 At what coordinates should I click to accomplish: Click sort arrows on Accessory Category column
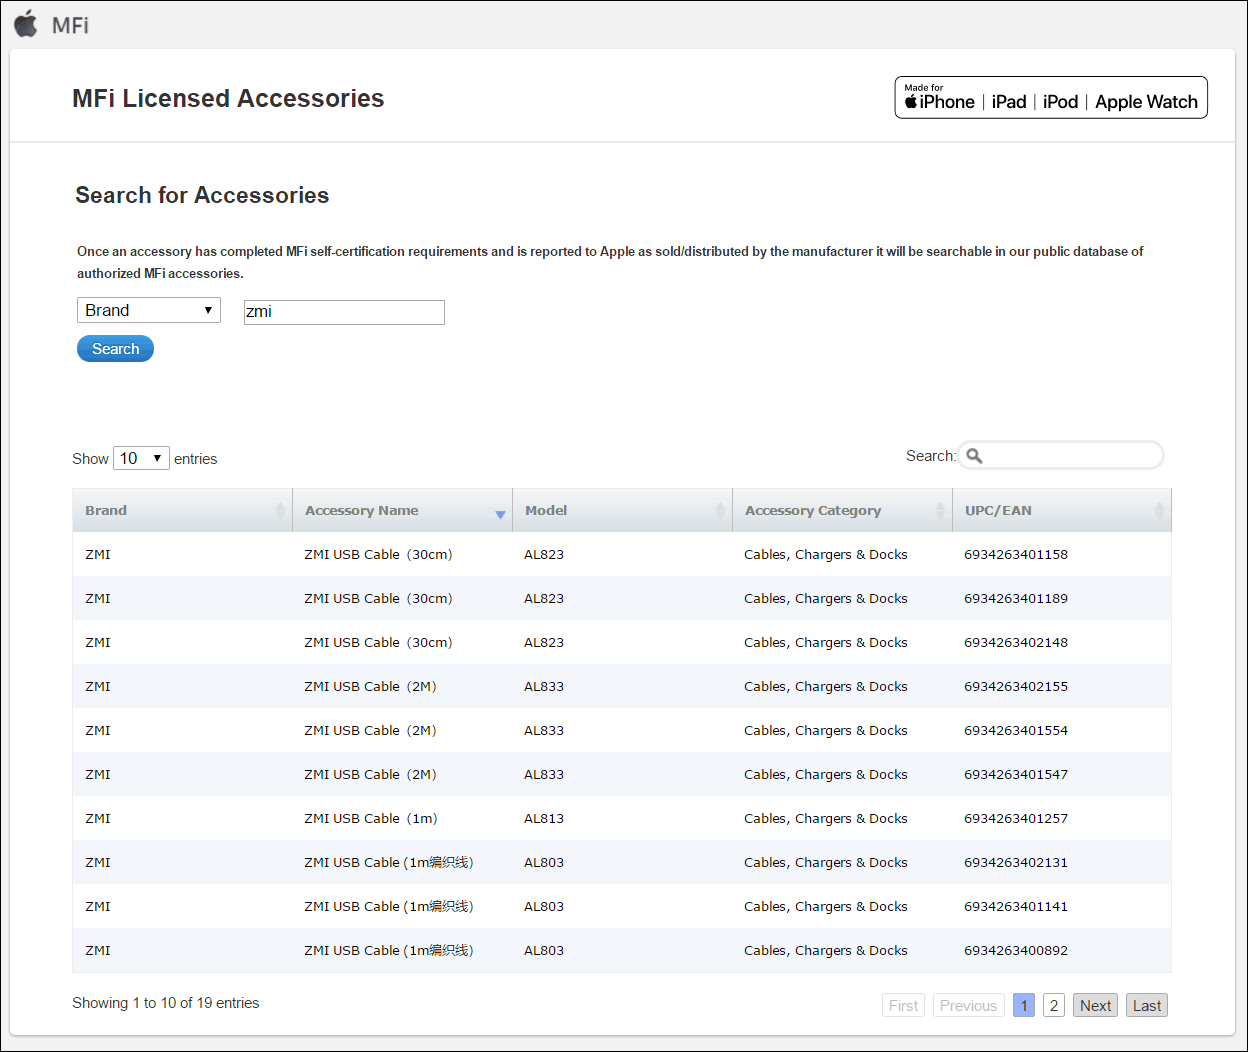940,511
